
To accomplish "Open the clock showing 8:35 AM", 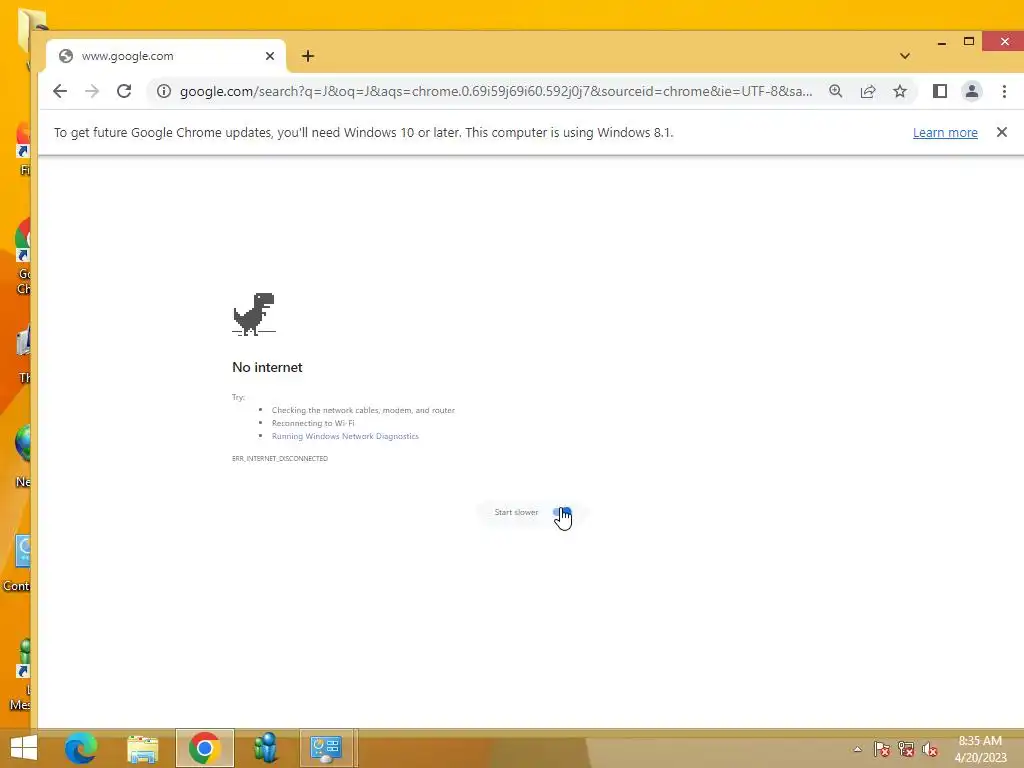I will [980, 749].
